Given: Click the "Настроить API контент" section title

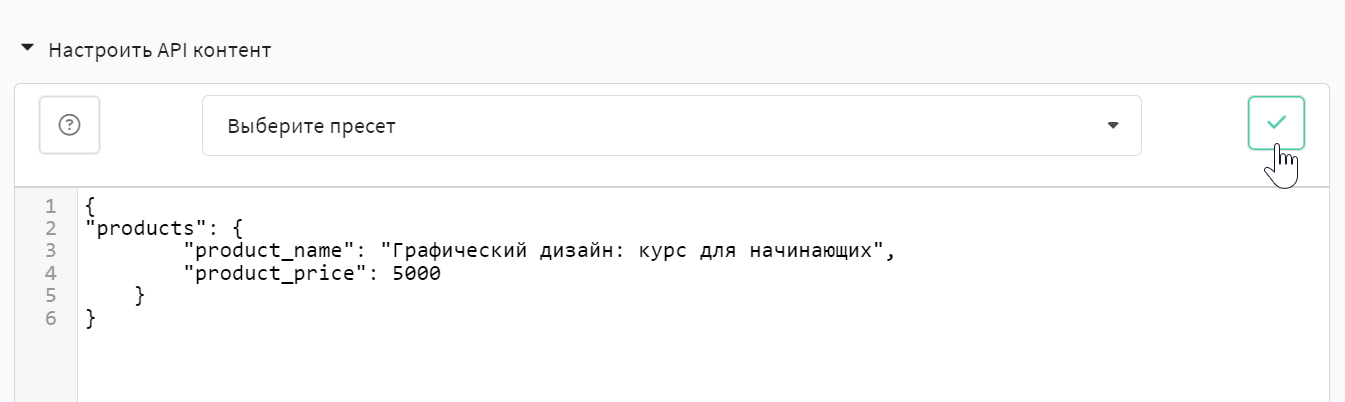Looking at the screenshot, I should 159,49.
